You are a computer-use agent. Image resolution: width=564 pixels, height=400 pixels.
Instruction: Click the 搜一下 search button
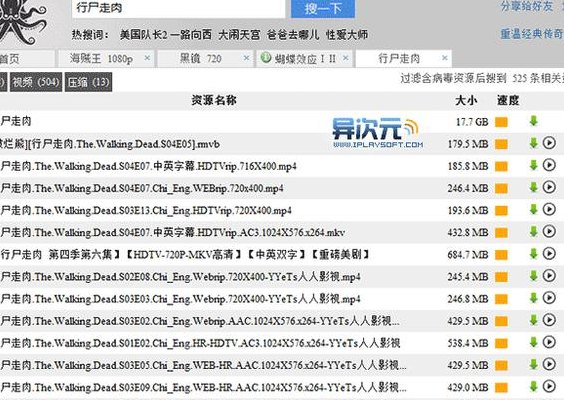pyautogui.click(x=323, y=8)
